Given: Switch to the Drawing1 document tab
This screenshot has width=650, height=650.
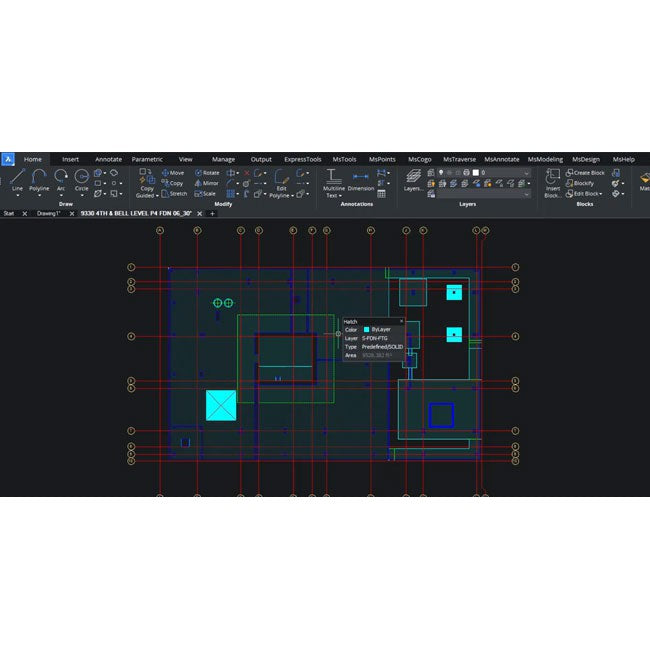Looking at the screenshot, I should (x=50, y=213).
